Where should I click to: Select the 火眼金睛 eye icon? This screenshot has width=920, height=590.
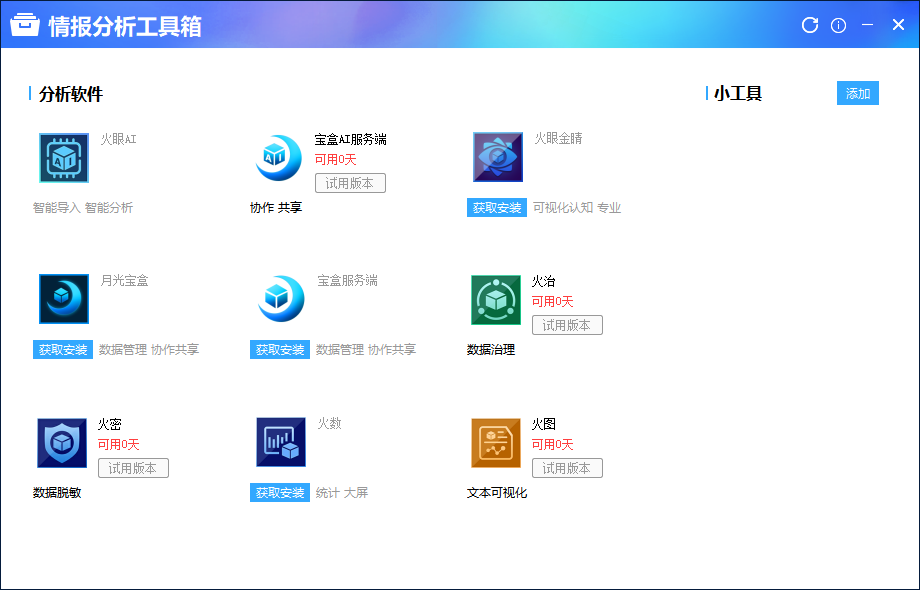pos(498,158)
